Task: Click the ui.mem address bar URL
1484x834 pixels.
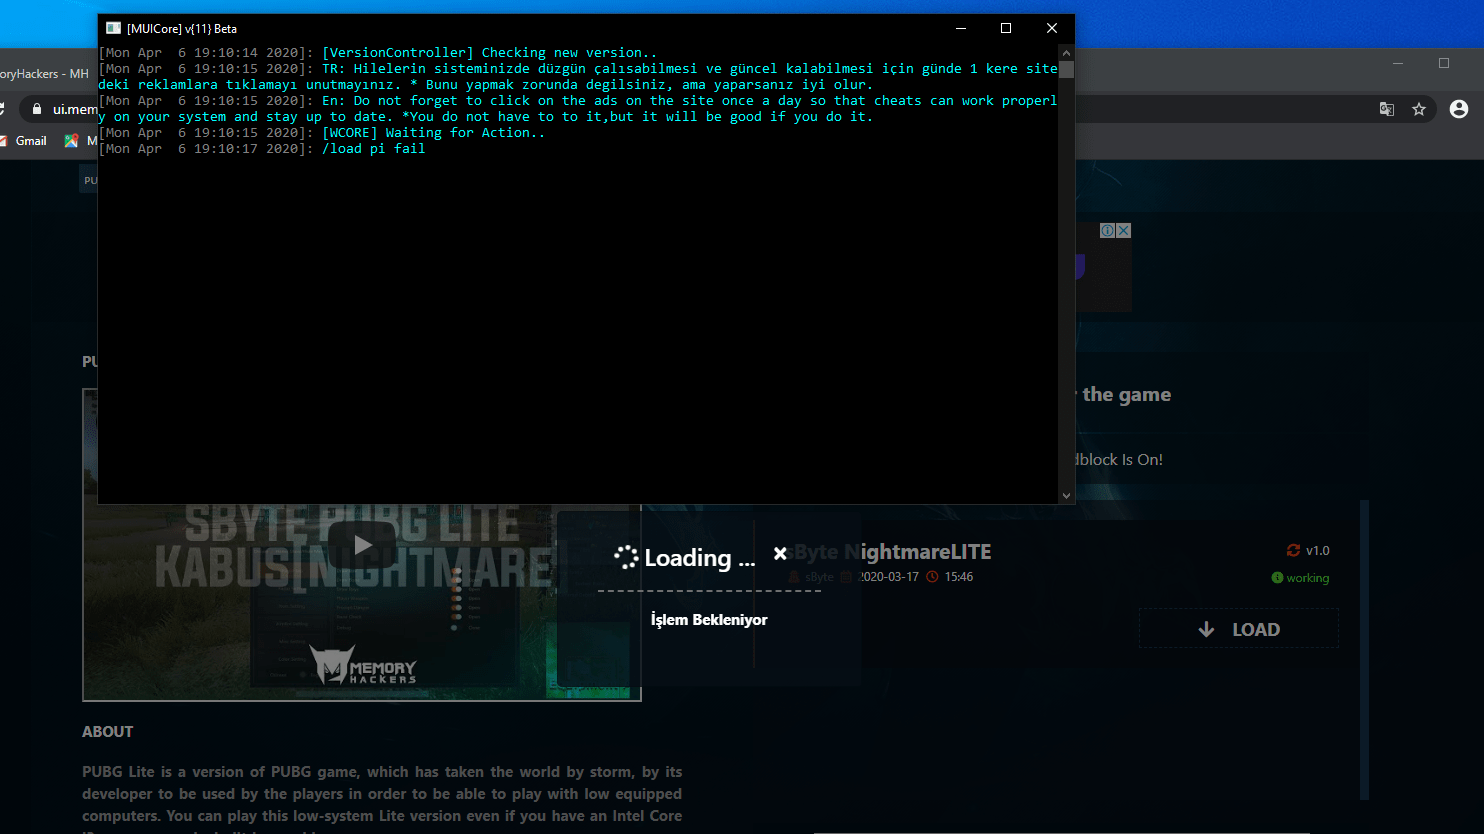Action: pyautogui.click(x=75, y=109)
